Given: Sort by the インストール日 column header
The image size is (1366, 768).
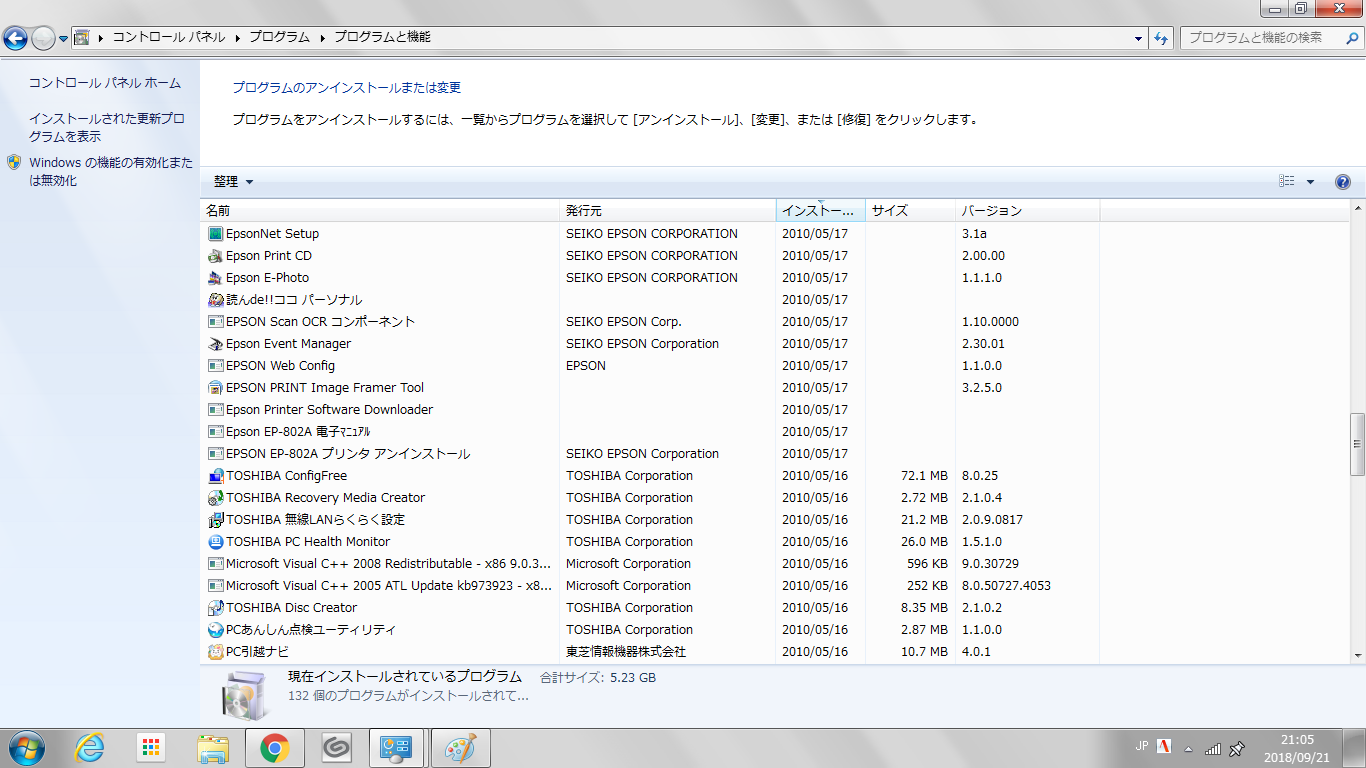Looking at the screenshot, I should (821, 211).
